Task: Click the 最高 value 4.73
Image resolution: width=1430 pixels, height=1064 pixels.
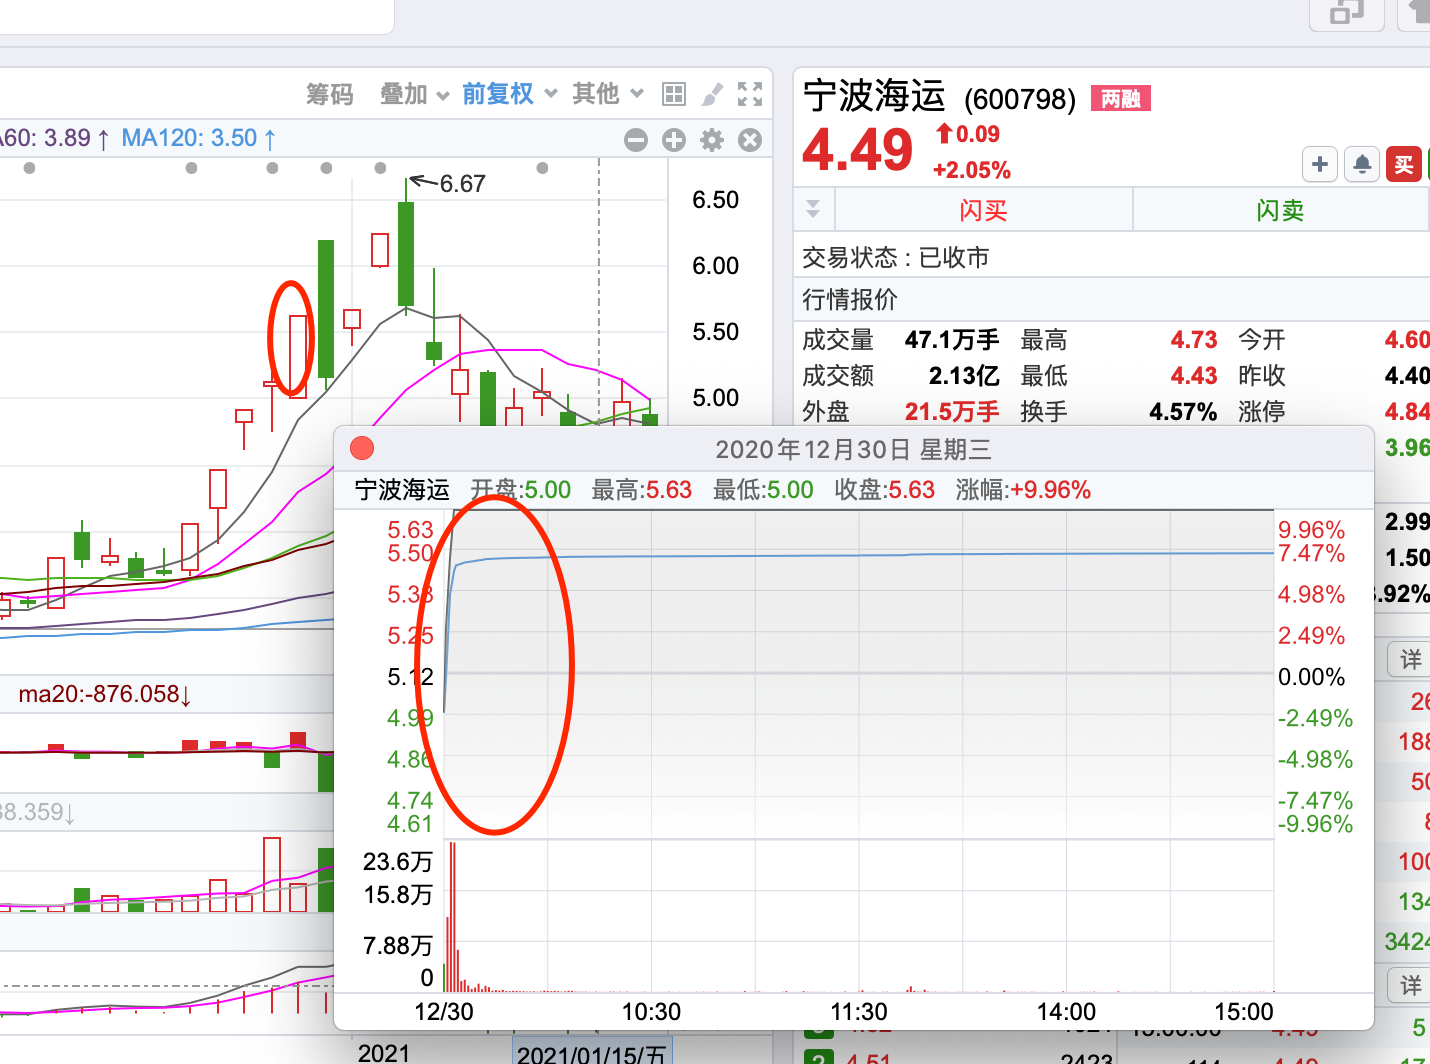Action: (x=1194, y=340)
